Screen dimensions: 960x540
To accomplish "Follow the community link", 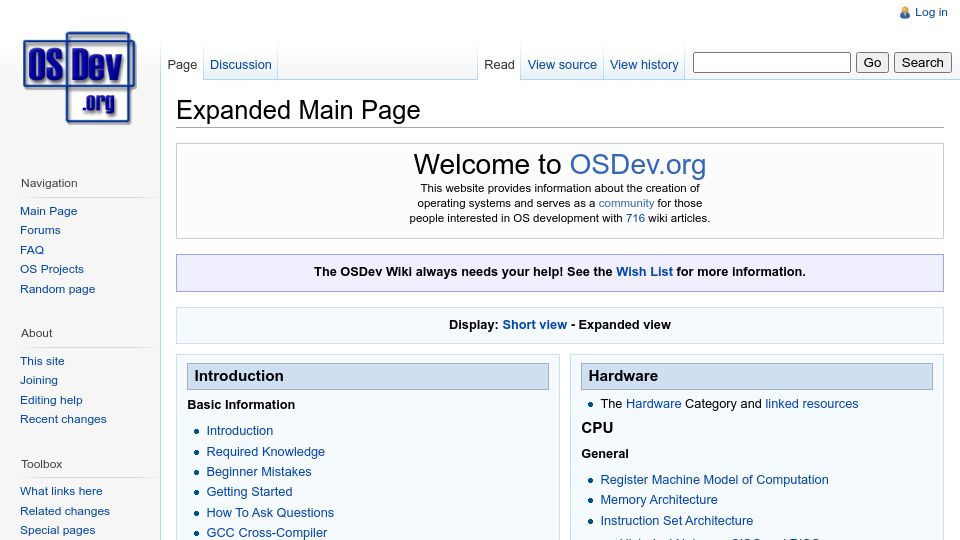I will (626, 203).
